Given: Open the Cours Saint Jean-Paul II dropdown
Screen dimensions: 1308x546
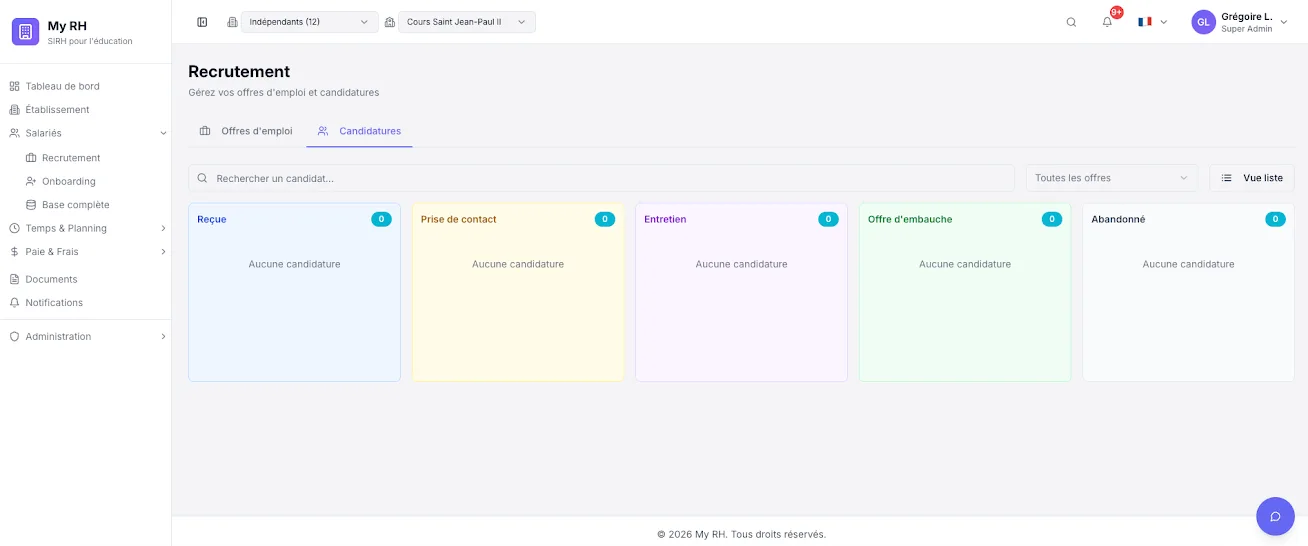Looking at the screenshot, I should (x=467, y=22).
